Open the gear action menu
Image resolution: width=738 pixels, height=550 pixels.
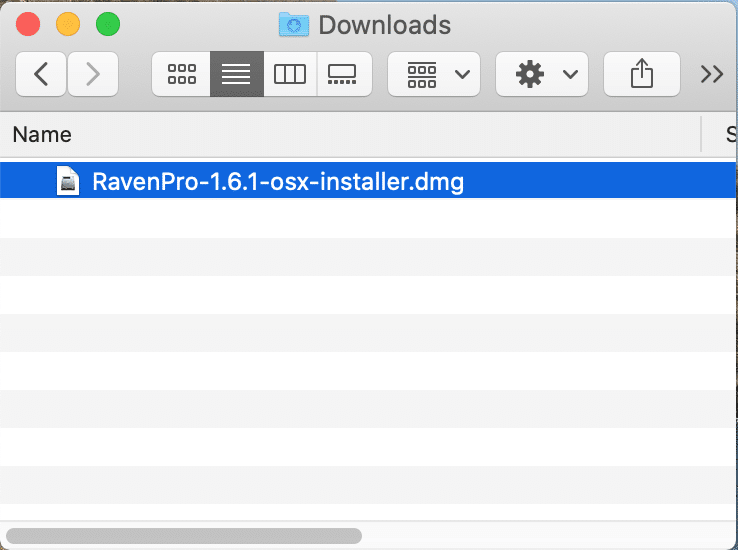(x=542, y=74)
